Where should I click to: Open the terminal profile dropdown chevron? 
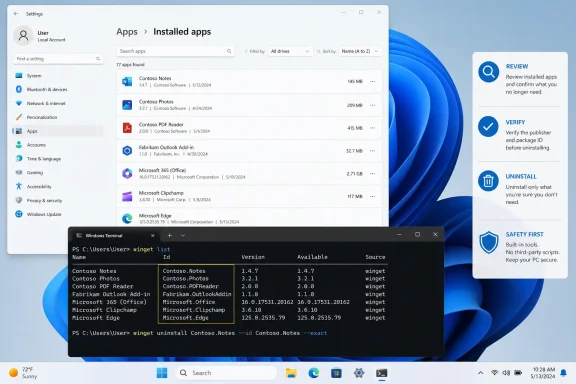pyautogui.click(x=183, y=236)
